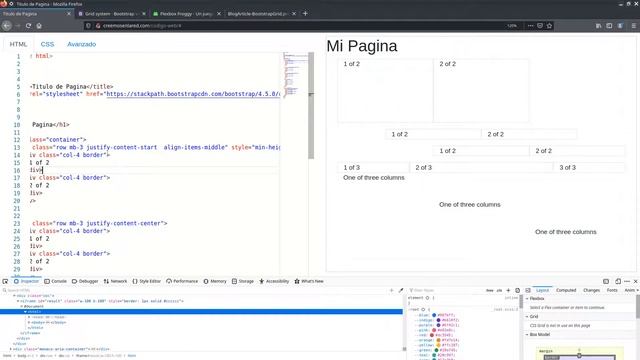Click the --pink color swatch
The image size is (640, 360).
(x=434, y=330)
